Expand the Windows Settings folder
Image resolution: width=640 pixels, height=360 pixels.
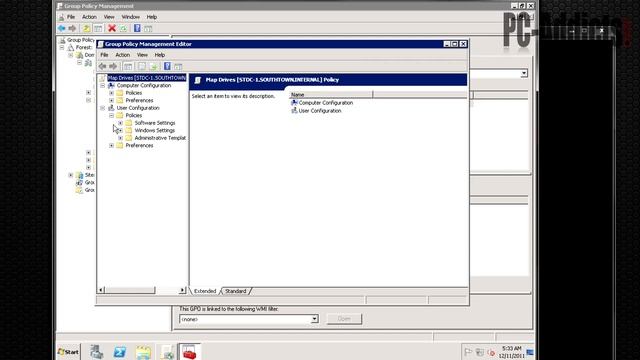tap(120, 130)
